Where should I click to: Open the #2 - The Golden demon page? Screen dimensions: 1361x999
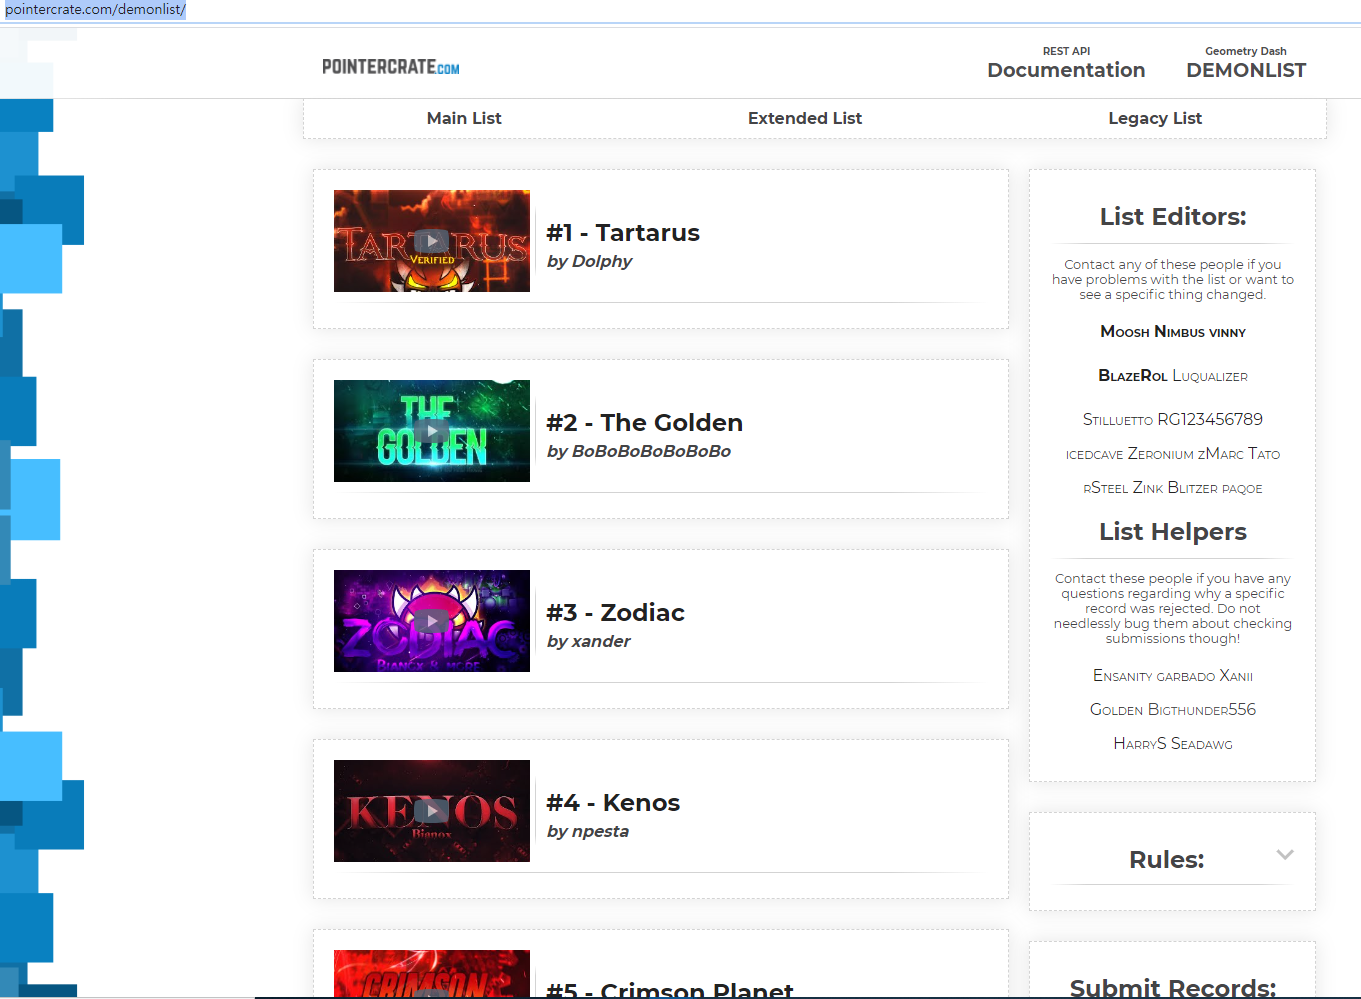click(645, 423)
